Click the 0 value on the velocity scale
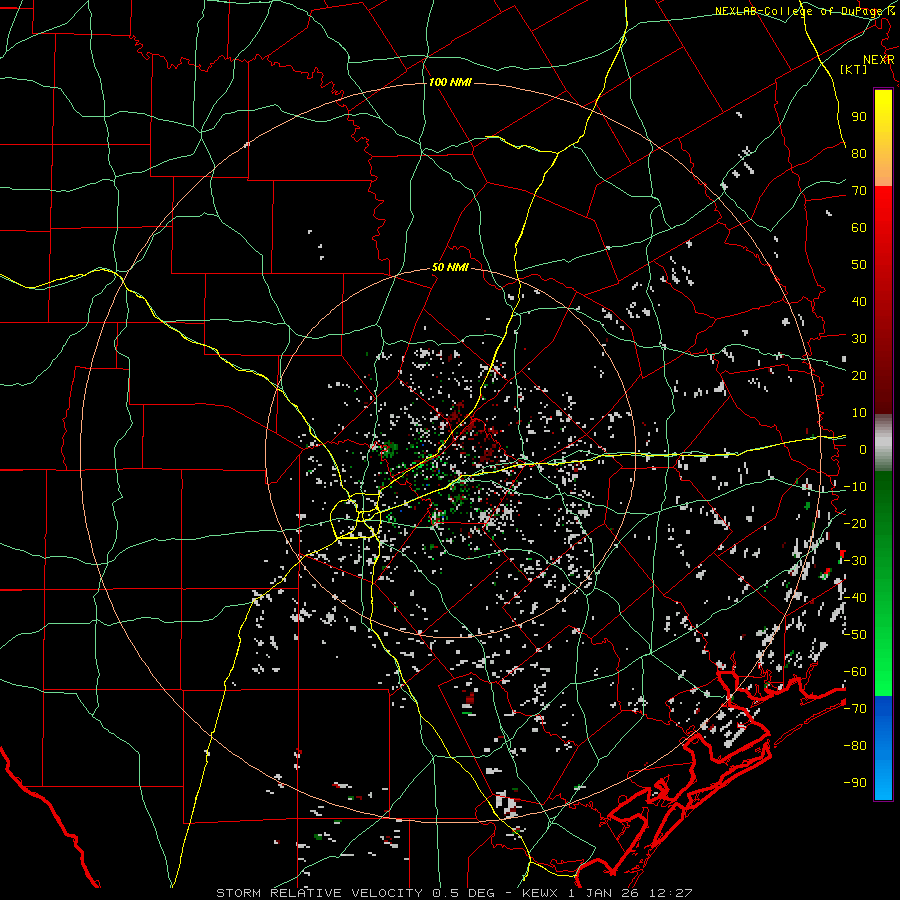 tap(863, 449)
